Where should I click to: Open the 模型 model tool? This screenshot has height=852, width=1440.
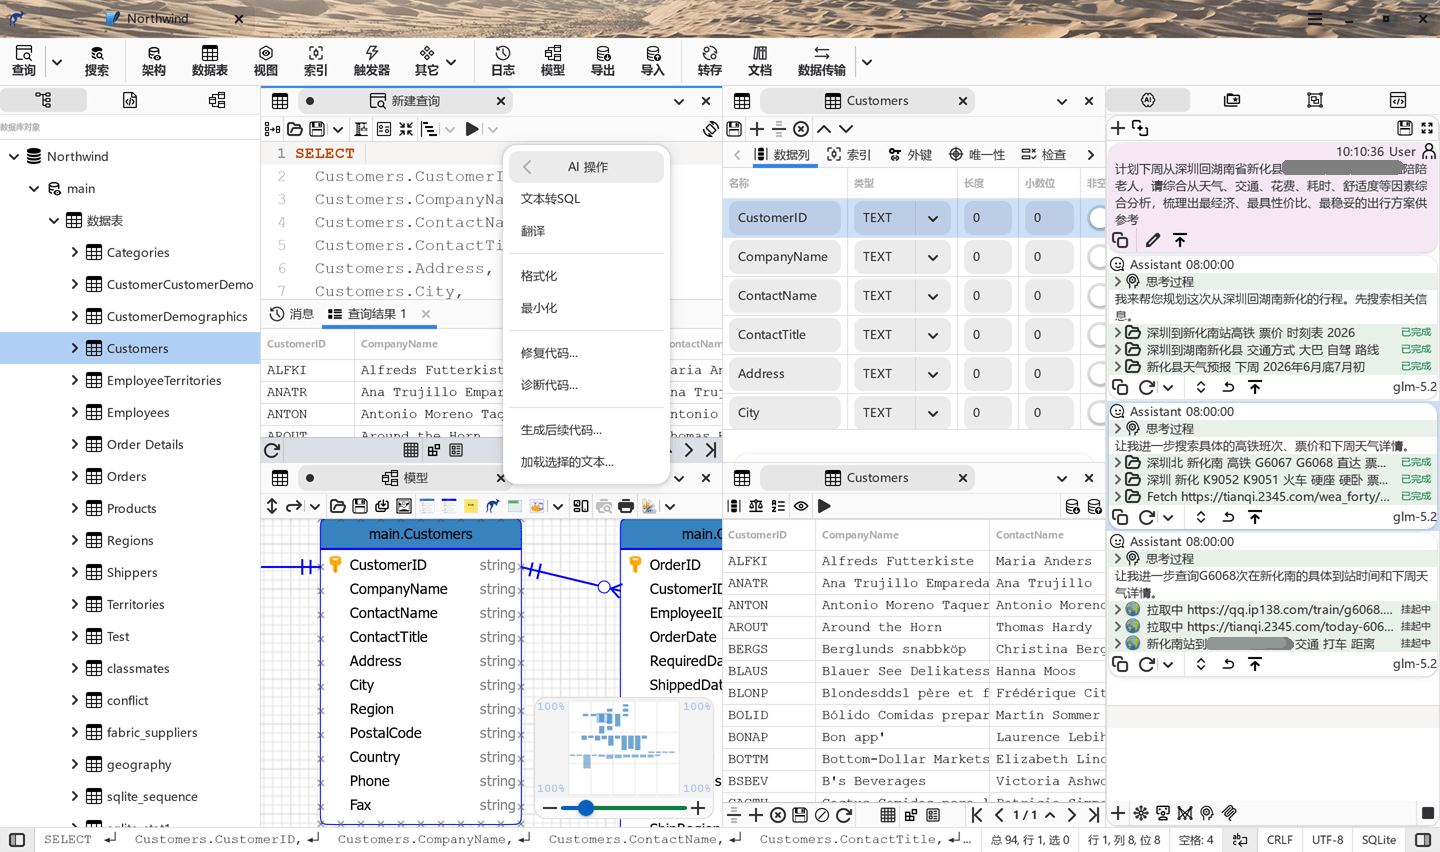553,61
